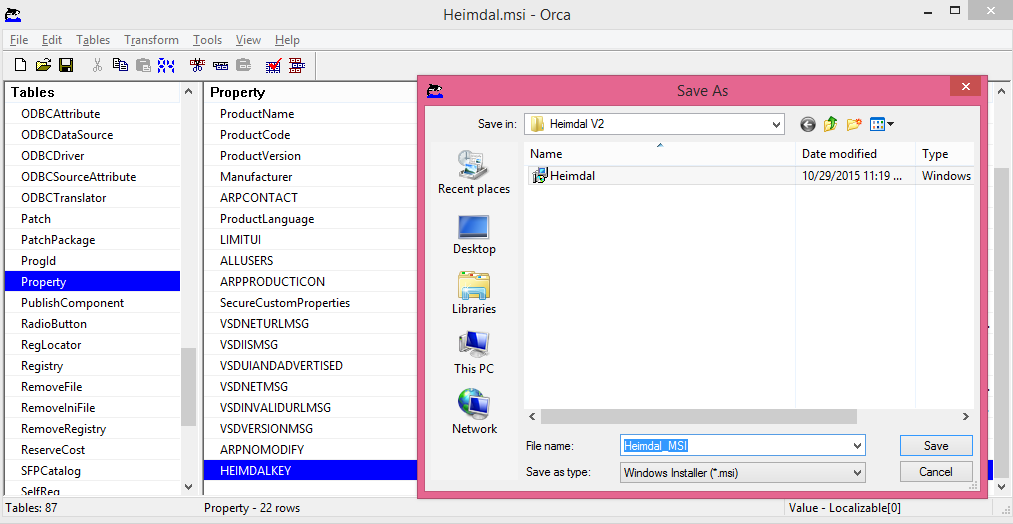
Task: Open the File menu
Action: [19, 40]
